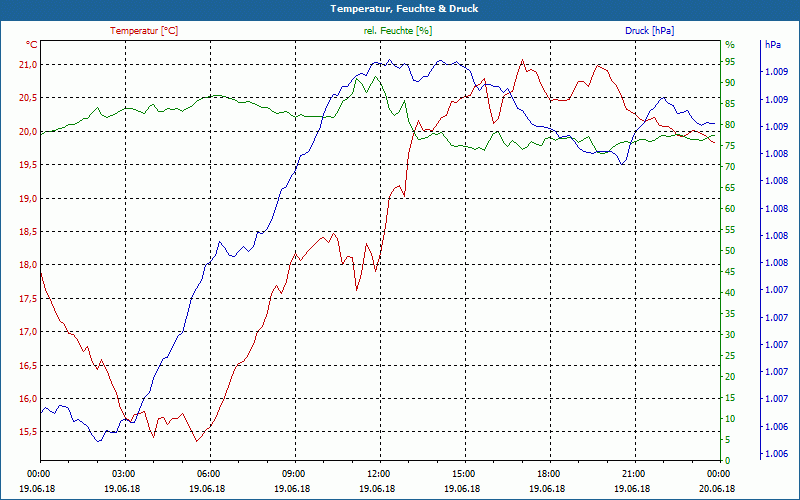The width and height of the screenshot is (800, 500).
Task: Click the green humidity axis value "55"
Action: tap(730, 230)
